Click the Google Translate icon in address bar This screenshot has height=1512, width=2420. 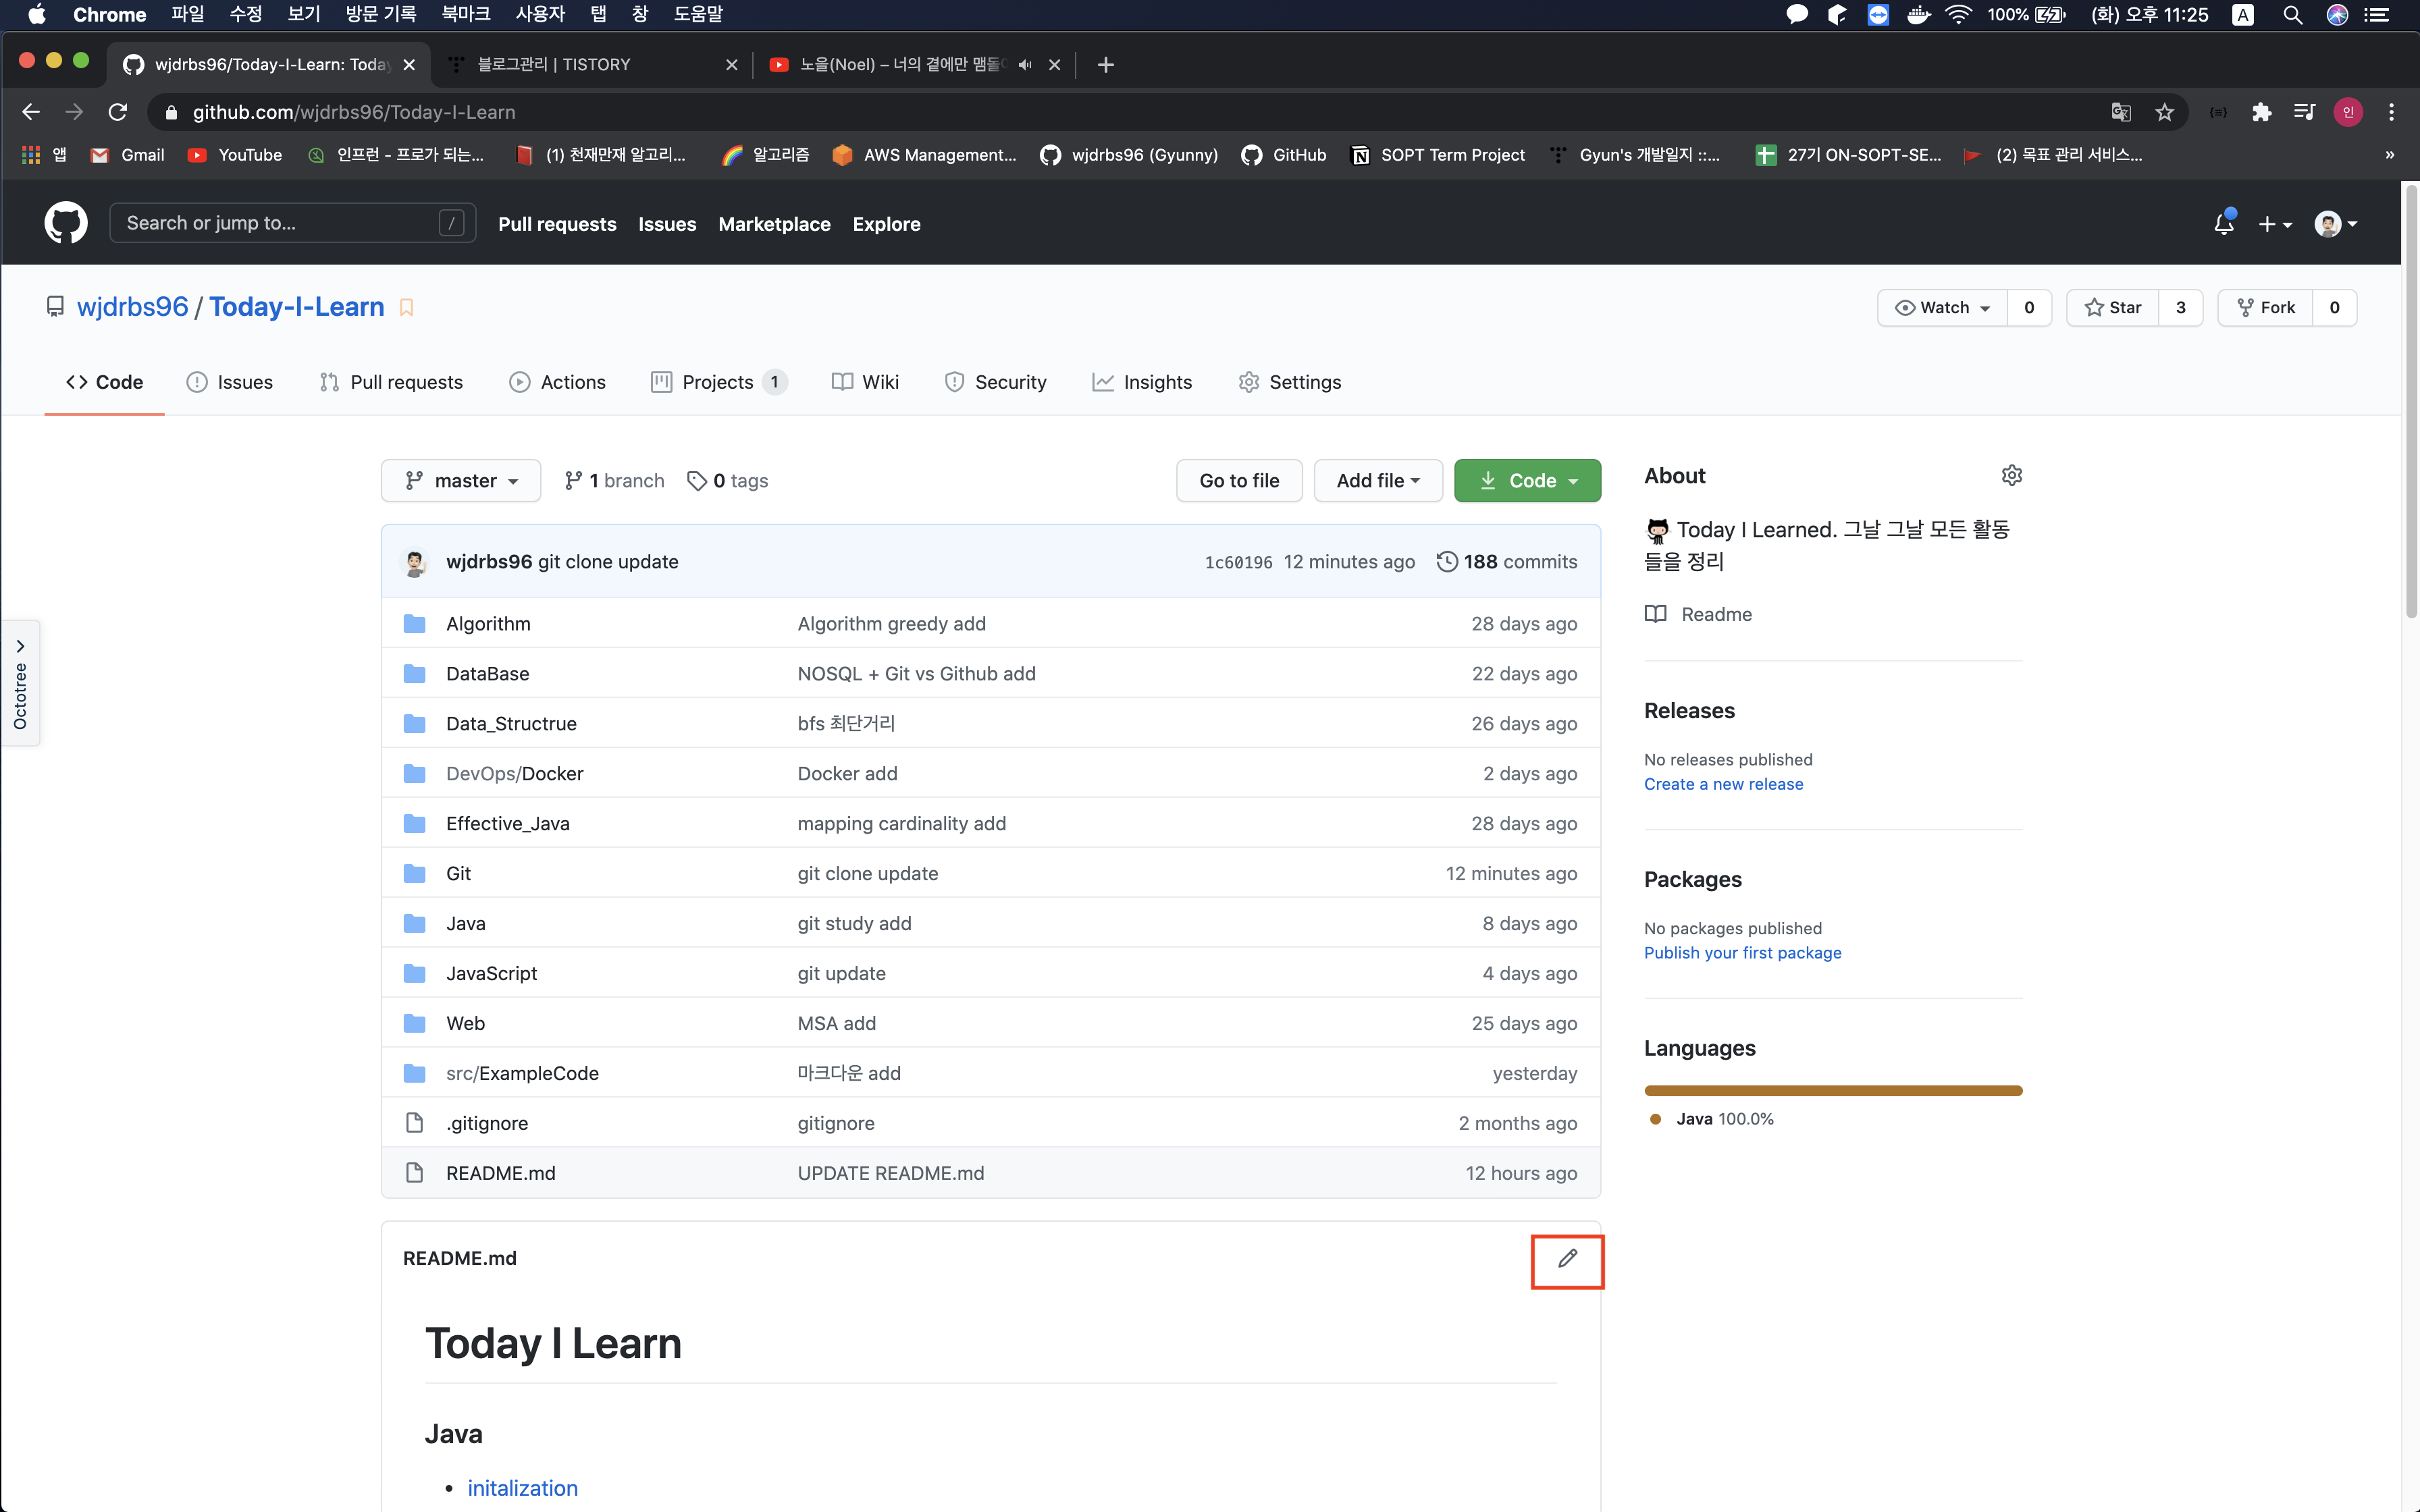(2120, 112)
